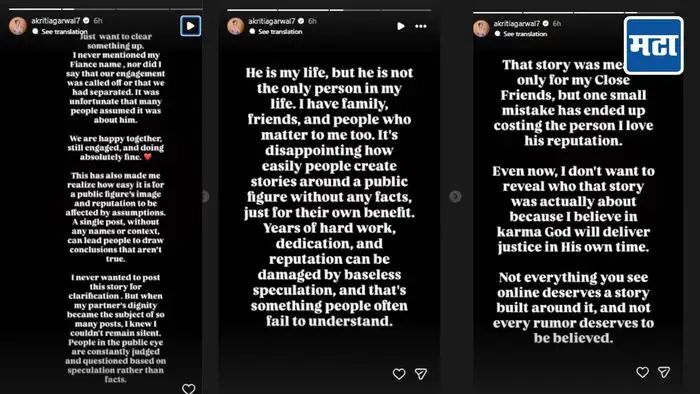This screenshot has height=394, width=700.
Task: Open the three-dot menu on middle story
Action: (421, 26)
